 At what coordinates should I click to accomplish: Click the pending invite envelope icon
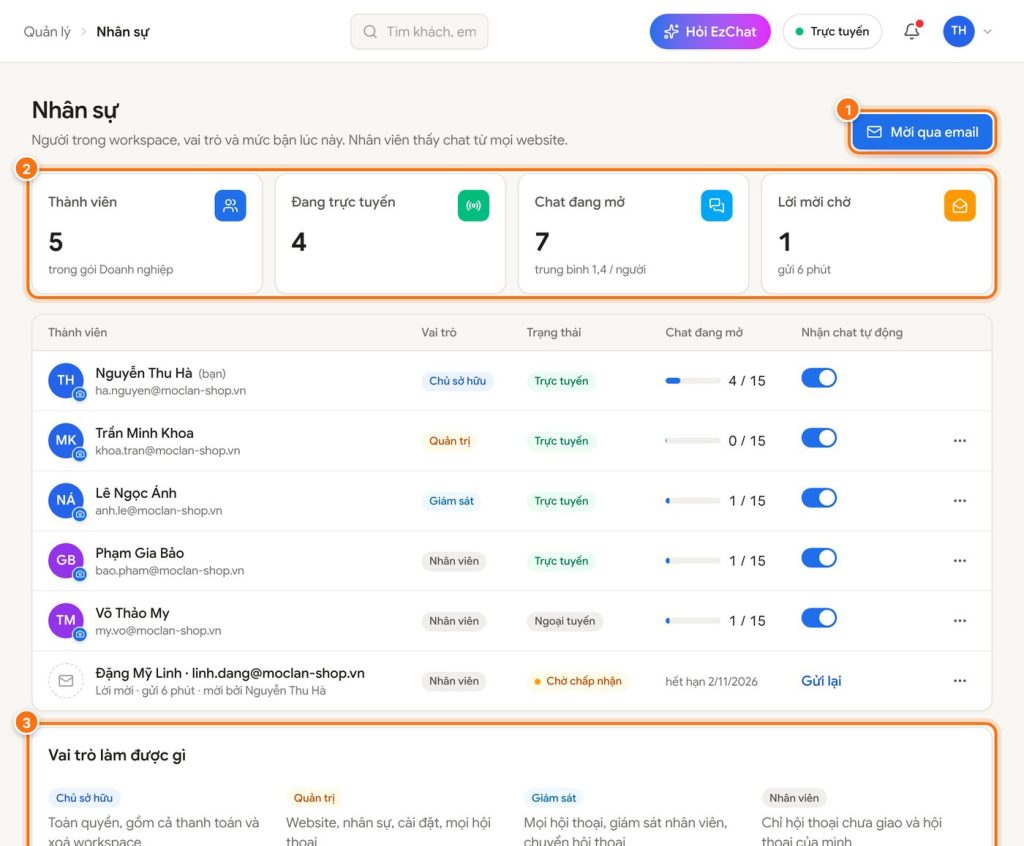click(66, 681)
